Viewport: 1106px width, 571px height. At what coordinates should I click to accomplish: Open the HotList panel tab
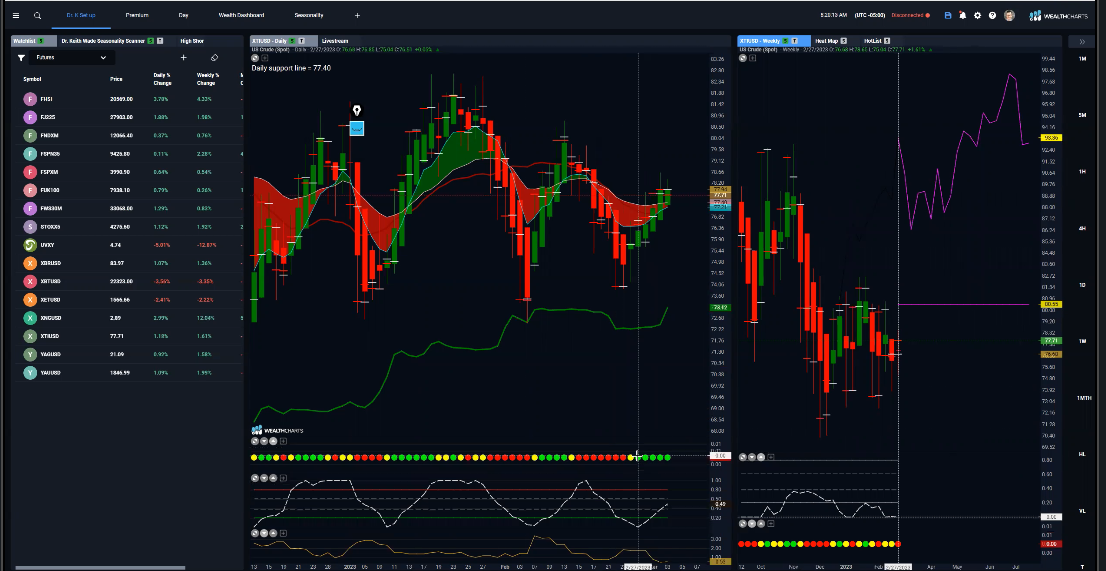875,41
